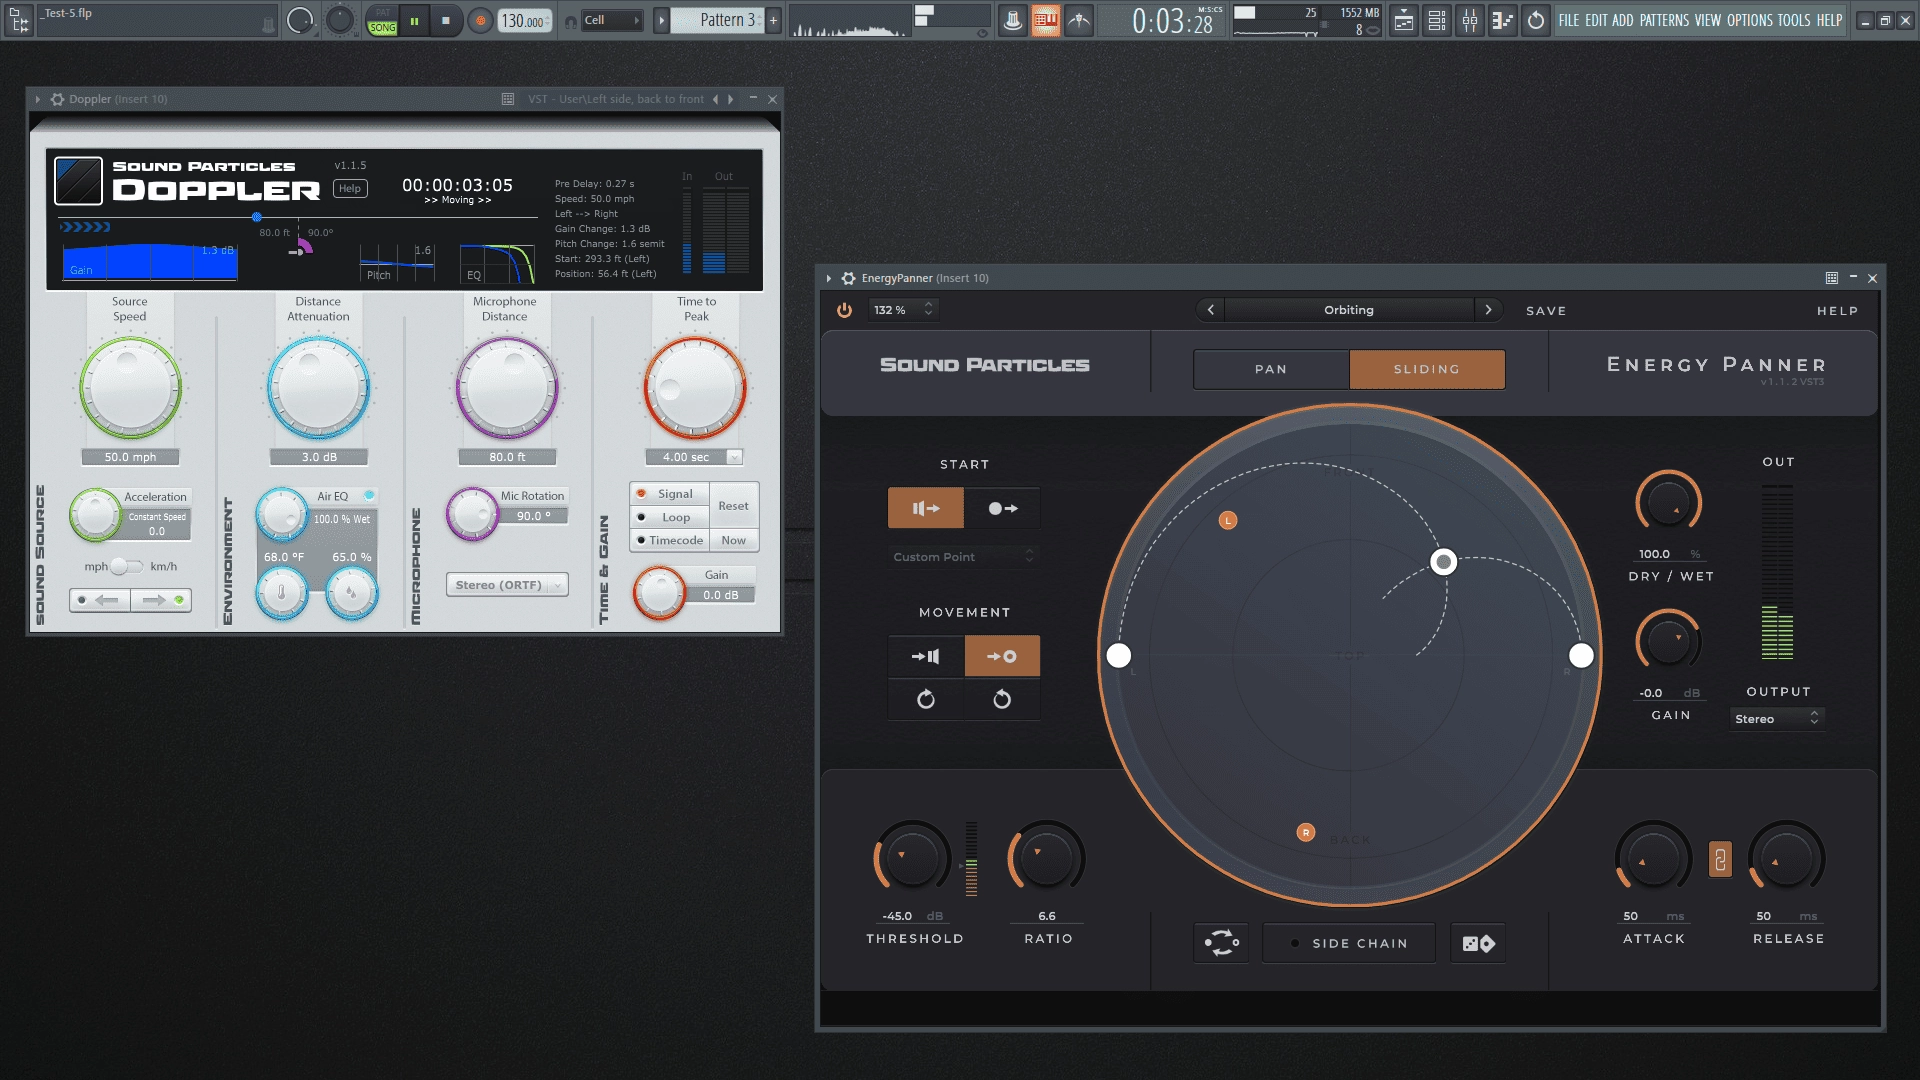Click the record button in the transport
The image size is (1920, 1080).
(481, 20)
